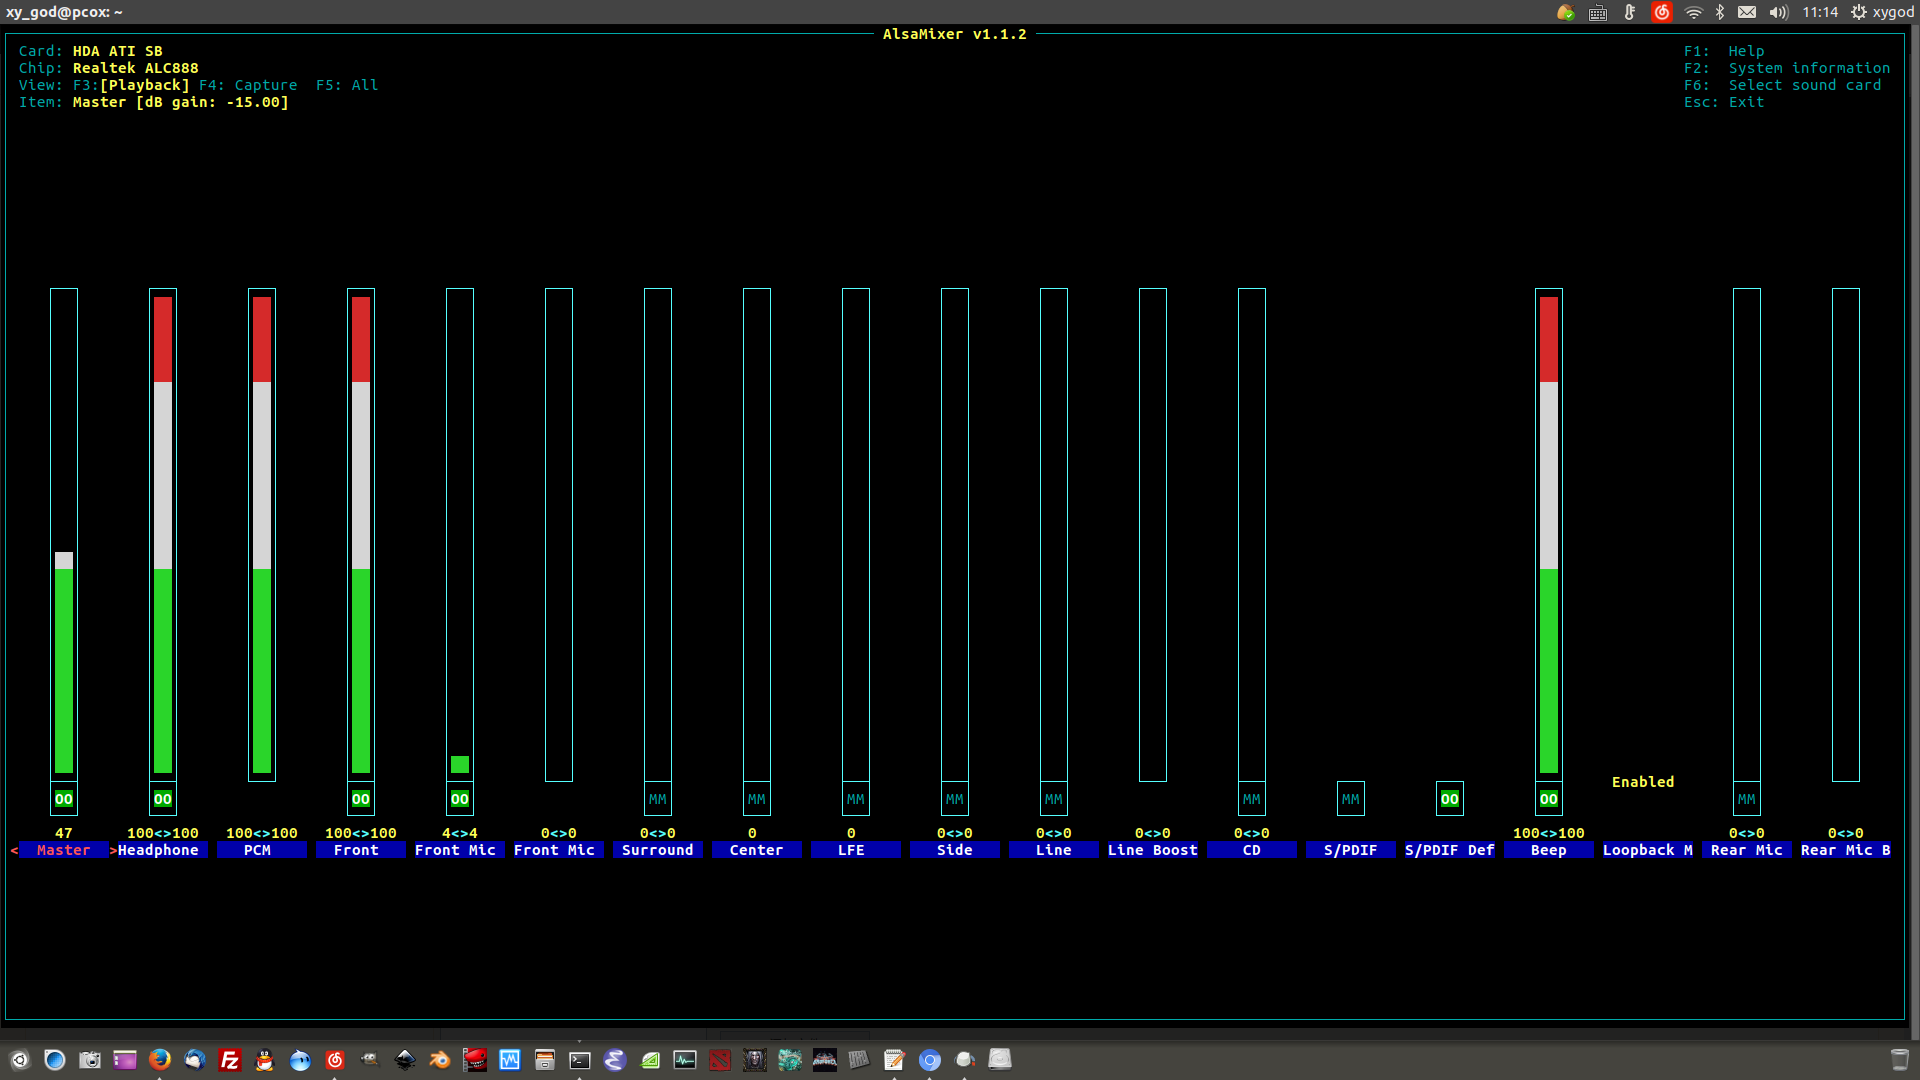Open the terminal icon in the dock

click(x=580, y=1059)
